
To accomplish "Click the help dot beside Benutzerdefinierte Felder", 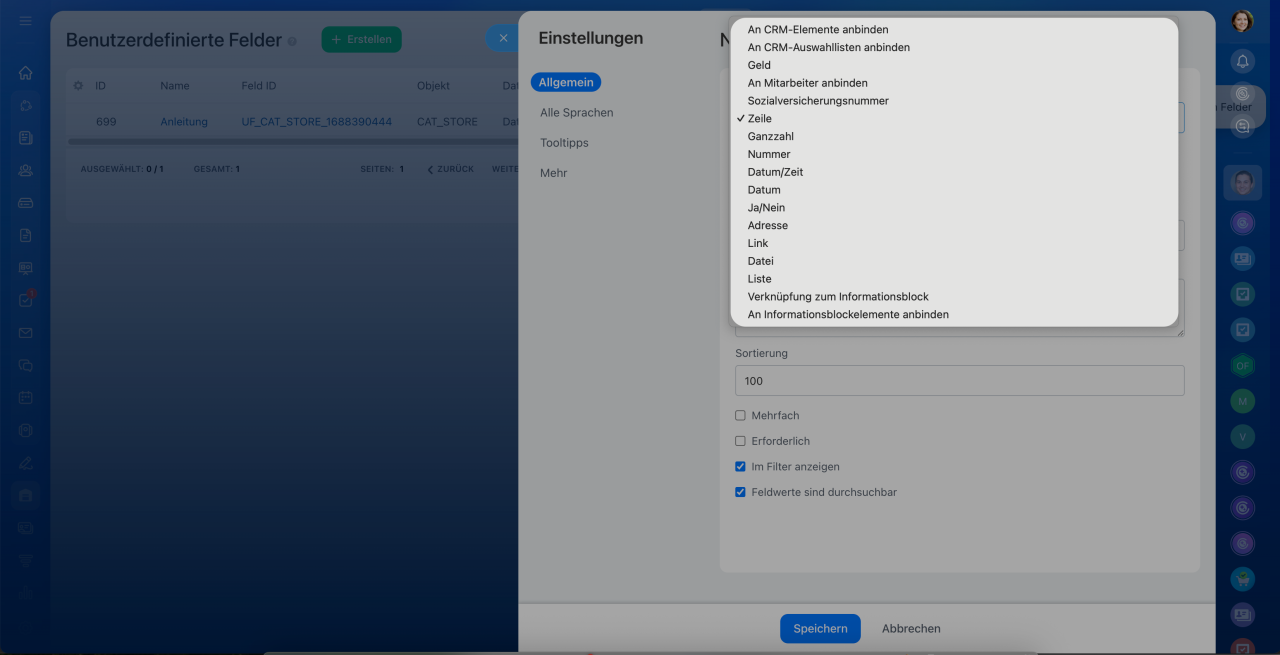I will [x=292, y=41].
